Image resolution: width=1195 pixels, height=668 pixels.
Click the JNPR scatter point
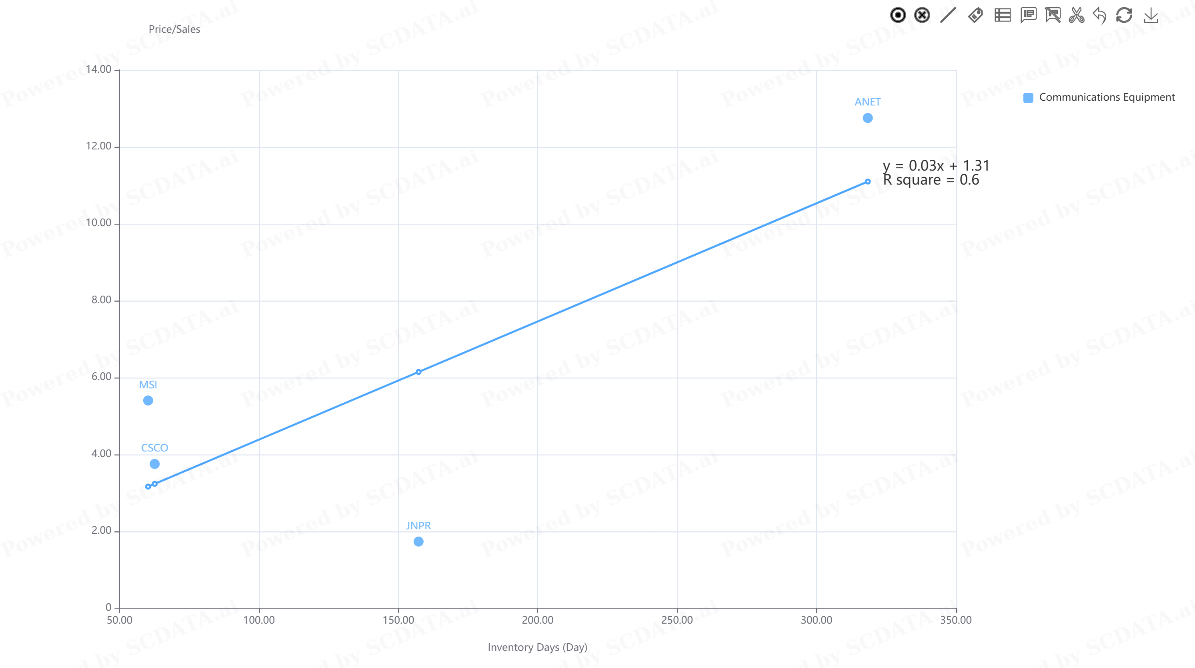pos(418,542)
